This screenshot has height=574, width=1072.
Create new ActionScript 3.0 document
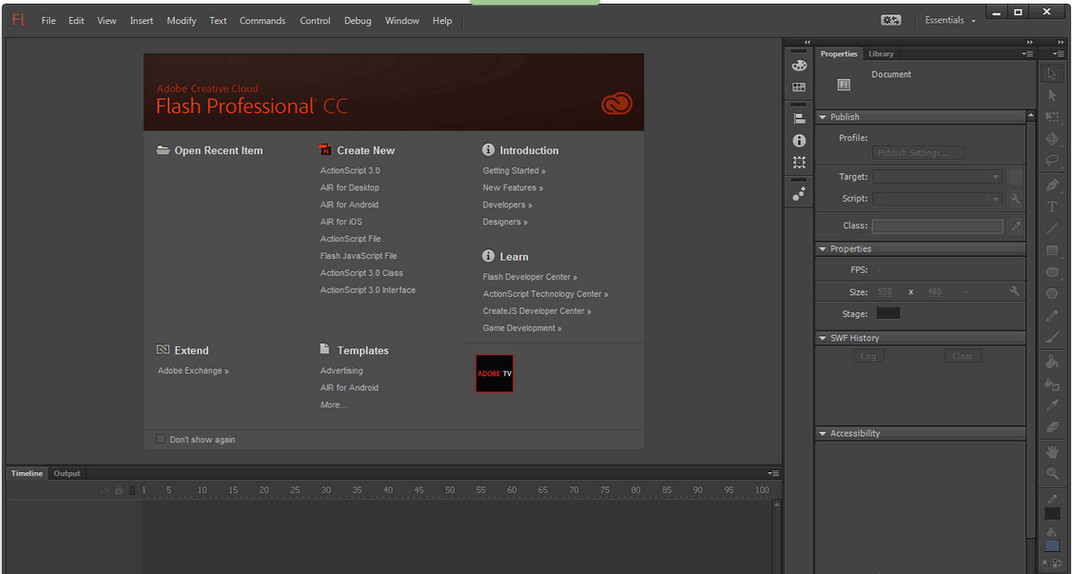[x=350, y=170]
